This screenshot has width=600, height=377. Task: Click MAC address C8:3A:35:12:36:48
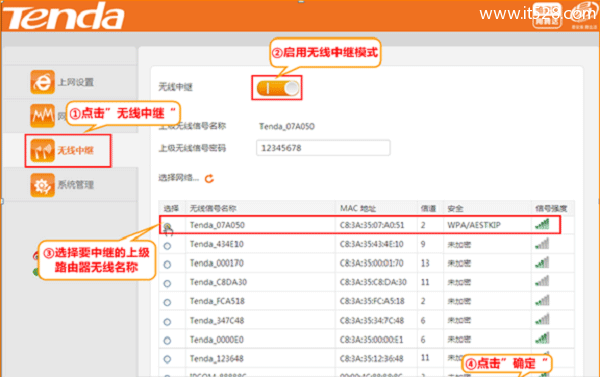[x=372, y=359]
